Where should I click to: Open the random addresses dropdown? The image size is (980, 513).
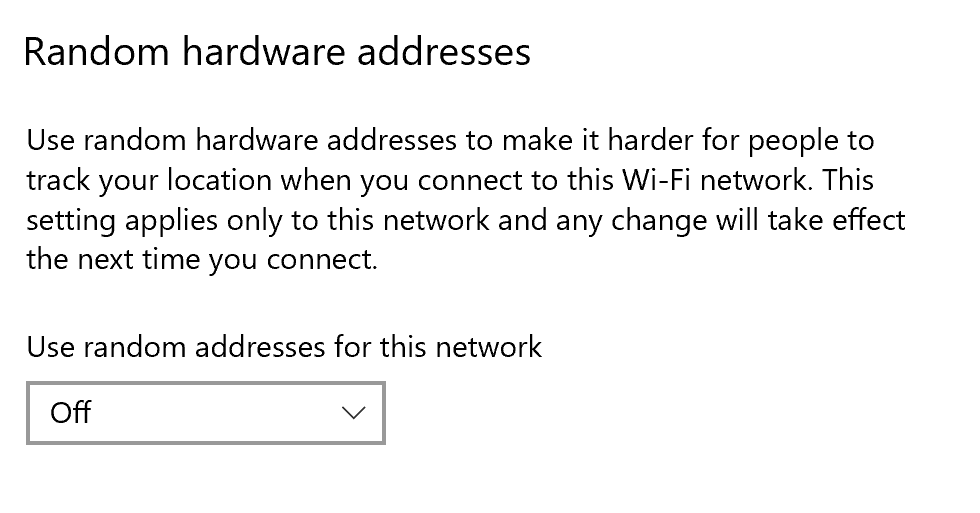[x=205, y=412]
